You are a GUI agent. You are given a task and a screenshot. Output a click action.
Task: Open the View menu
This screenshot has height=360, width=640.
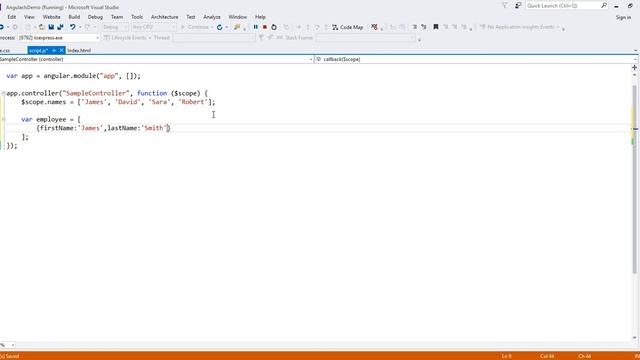pyautogui.click(x=29, y=17)
